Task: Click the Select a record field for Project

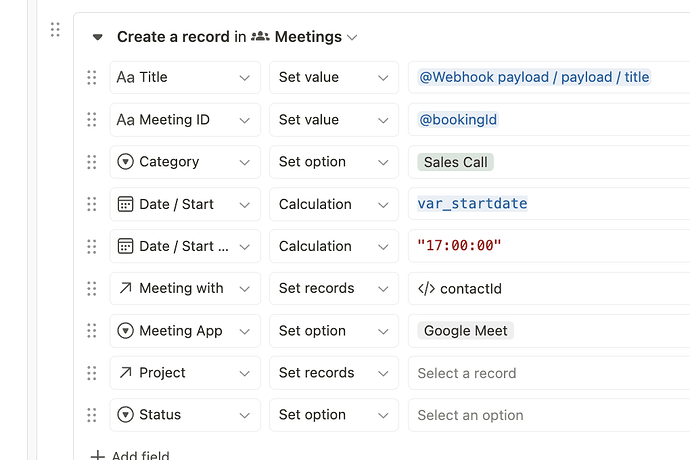Action: coord(549,373)
